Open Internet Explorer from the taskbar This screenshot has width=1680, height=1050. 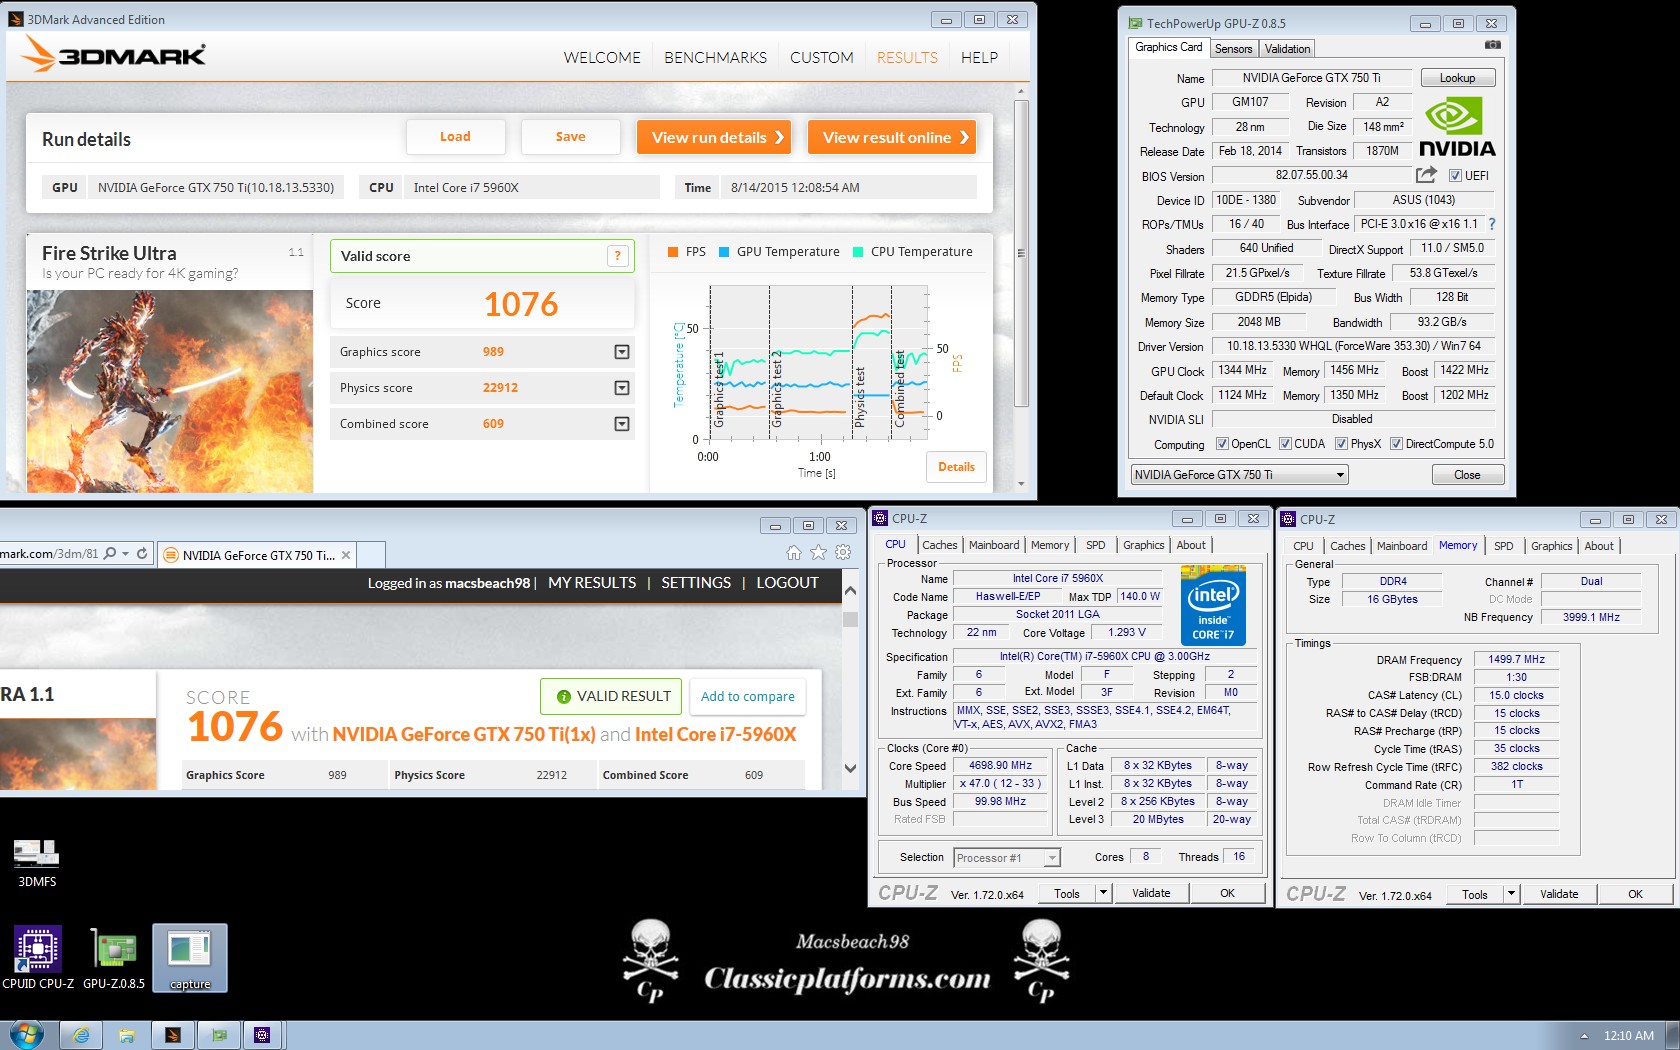pos(81,1035)
